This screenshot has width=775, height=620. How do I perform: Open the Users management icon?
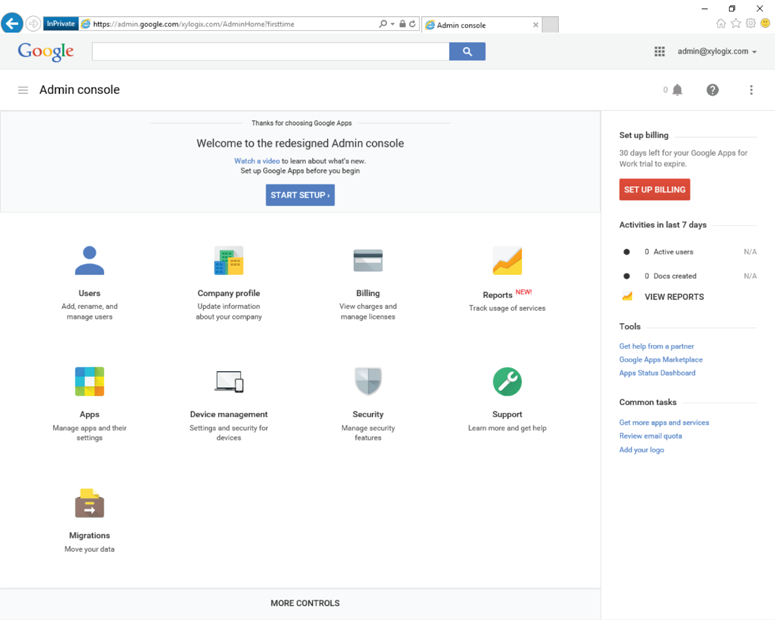89,261
